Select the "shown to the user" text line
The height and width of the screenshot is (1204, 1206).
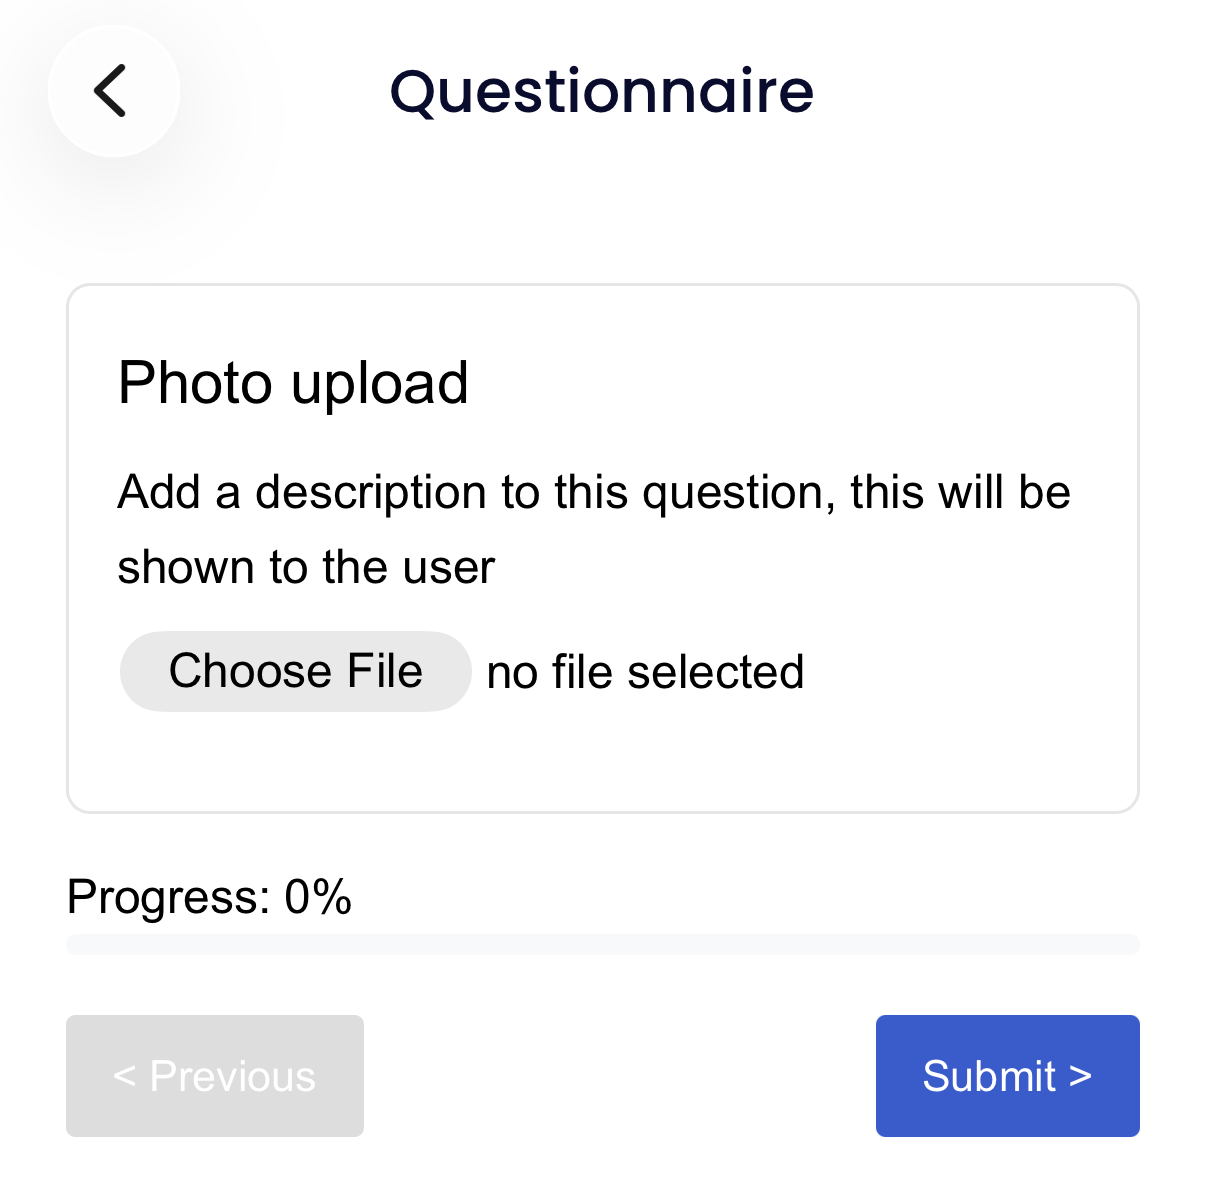306,568
